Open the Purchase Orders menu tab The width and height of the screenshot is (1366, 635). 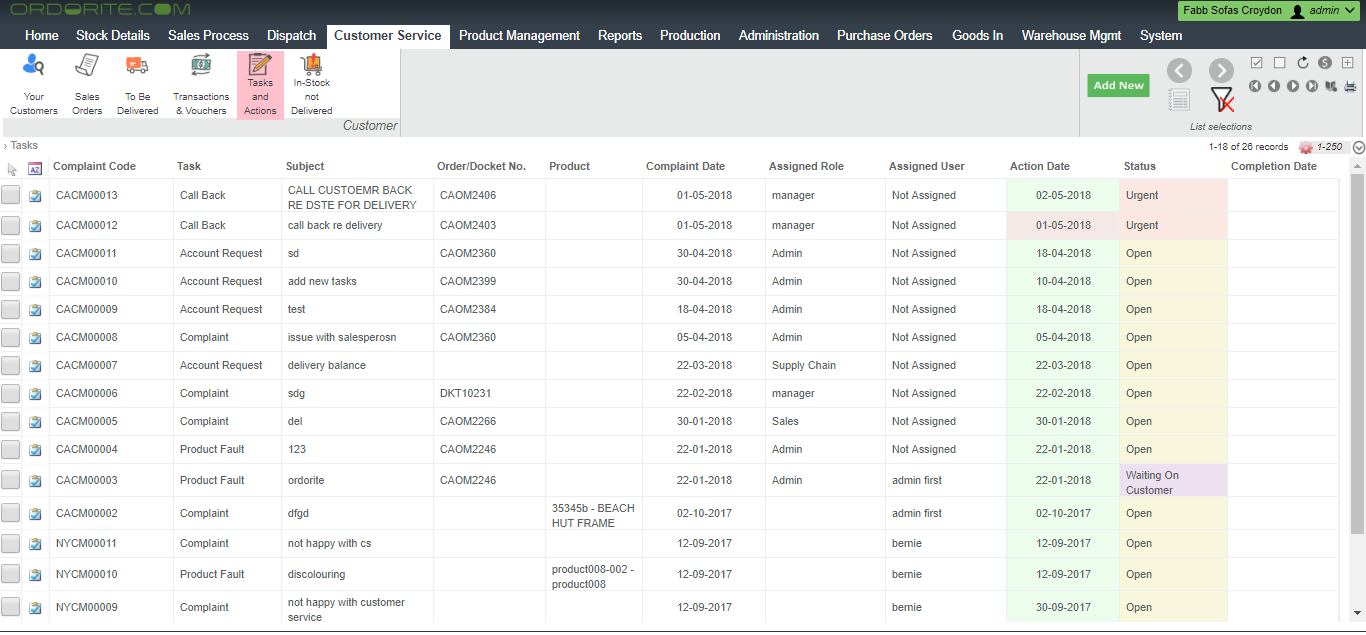[x=884, y=35]
